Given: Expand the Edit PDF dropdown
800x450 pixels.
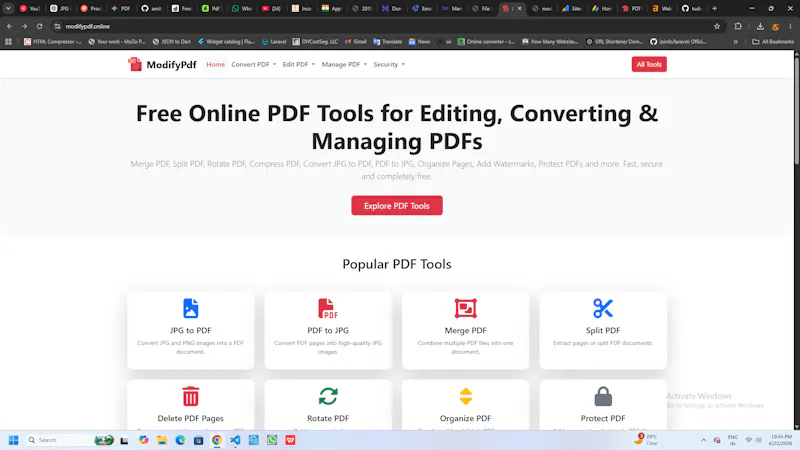Looking at the screenshot, I should [299, 64].
